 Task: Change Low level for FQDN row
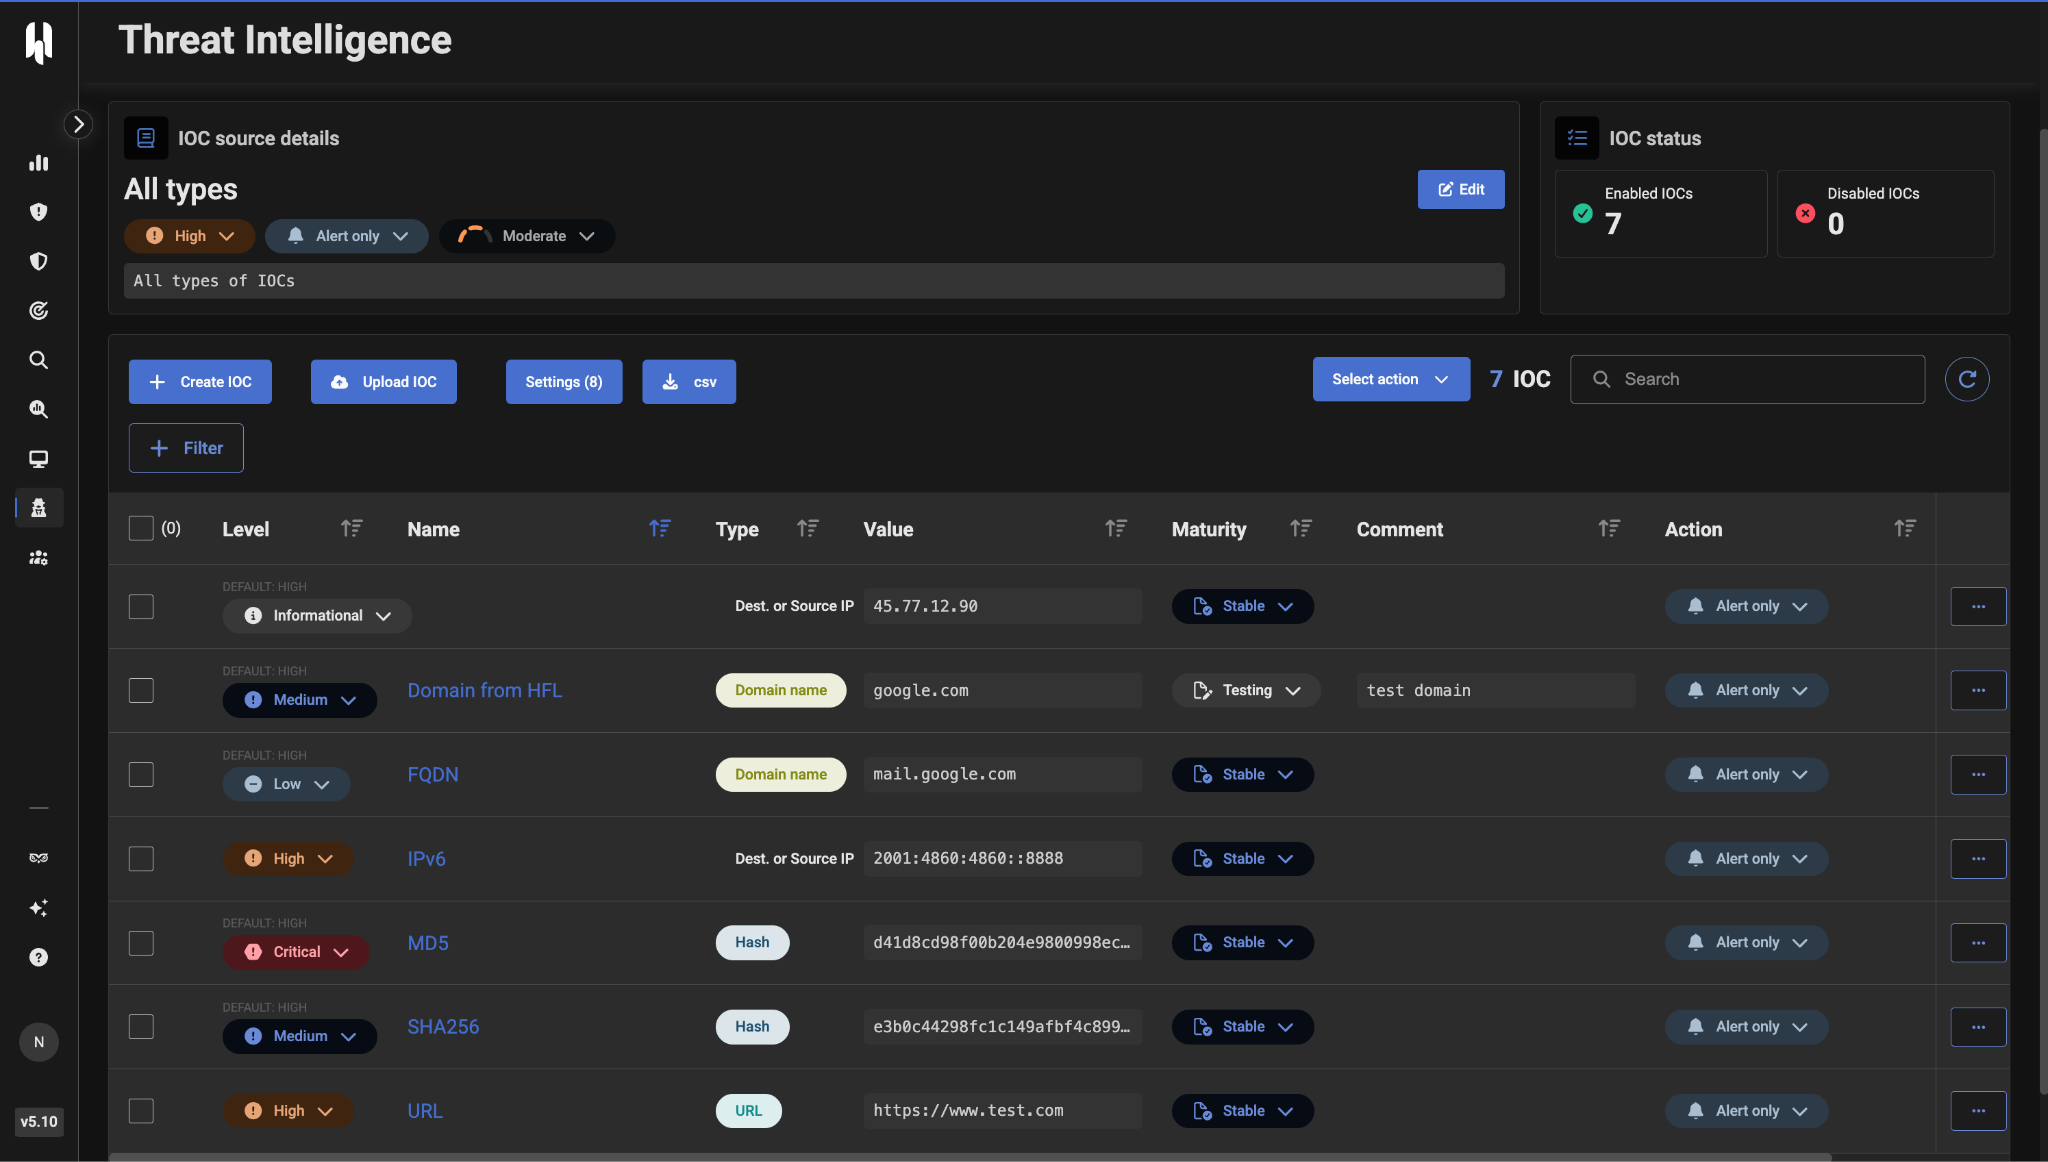[x=286, y=784]
